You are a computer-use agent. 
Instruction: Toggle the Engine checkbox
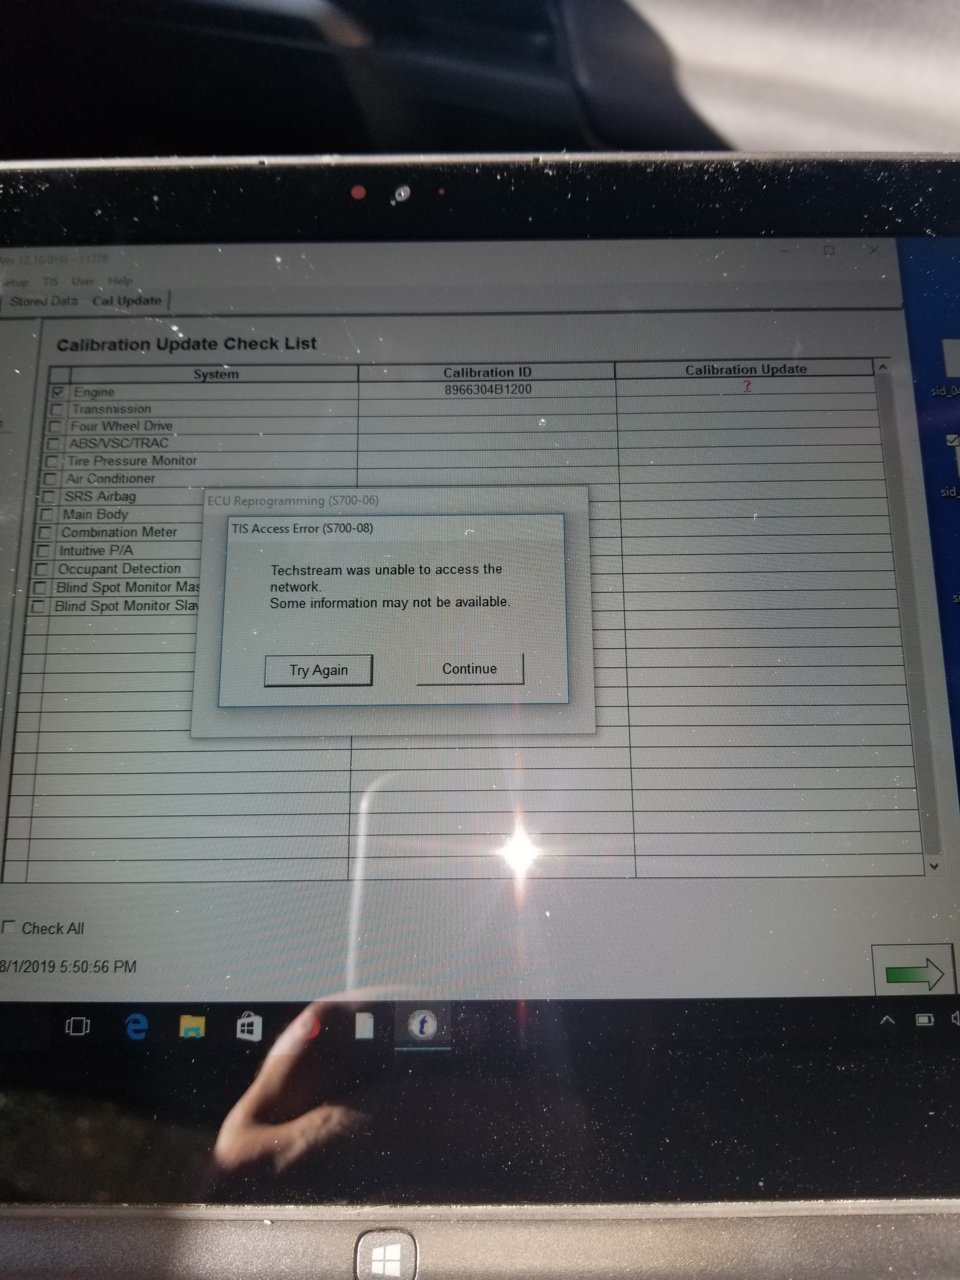tap(58, 393)
